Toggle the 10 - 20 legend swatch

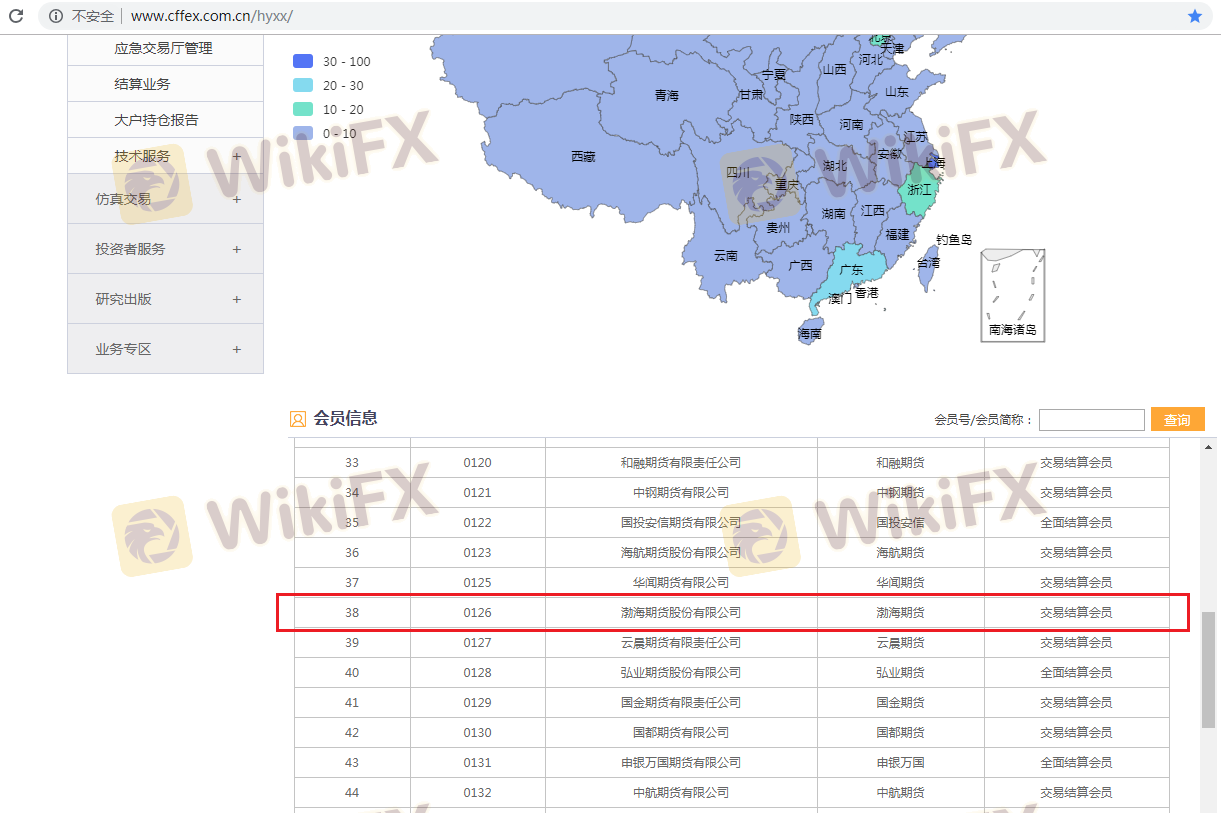coord(303,109)
